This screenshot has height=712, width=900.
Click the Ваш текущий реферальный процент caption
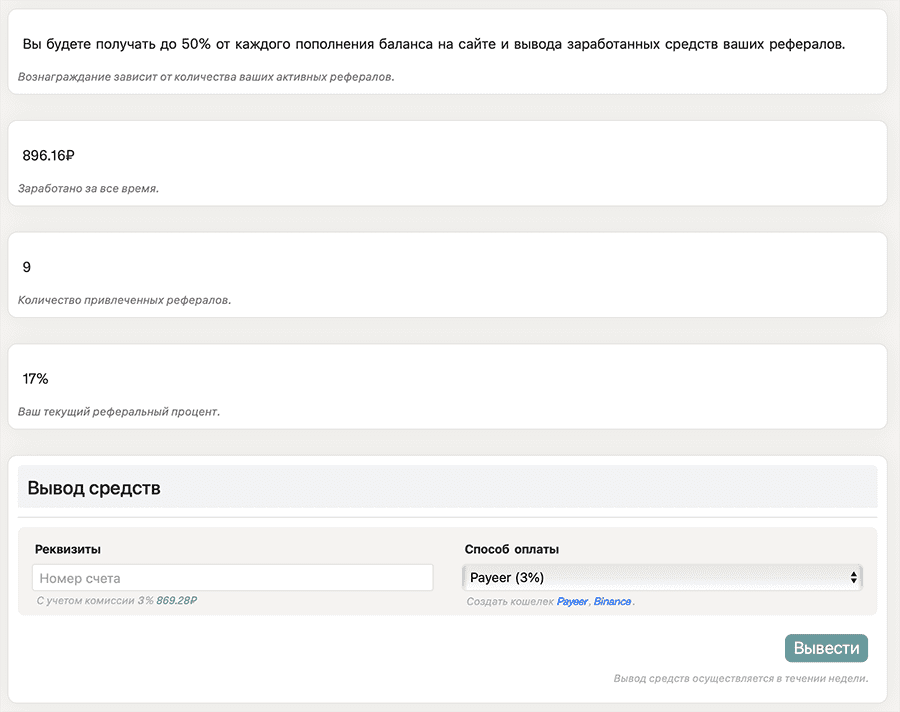click(118, 412)
